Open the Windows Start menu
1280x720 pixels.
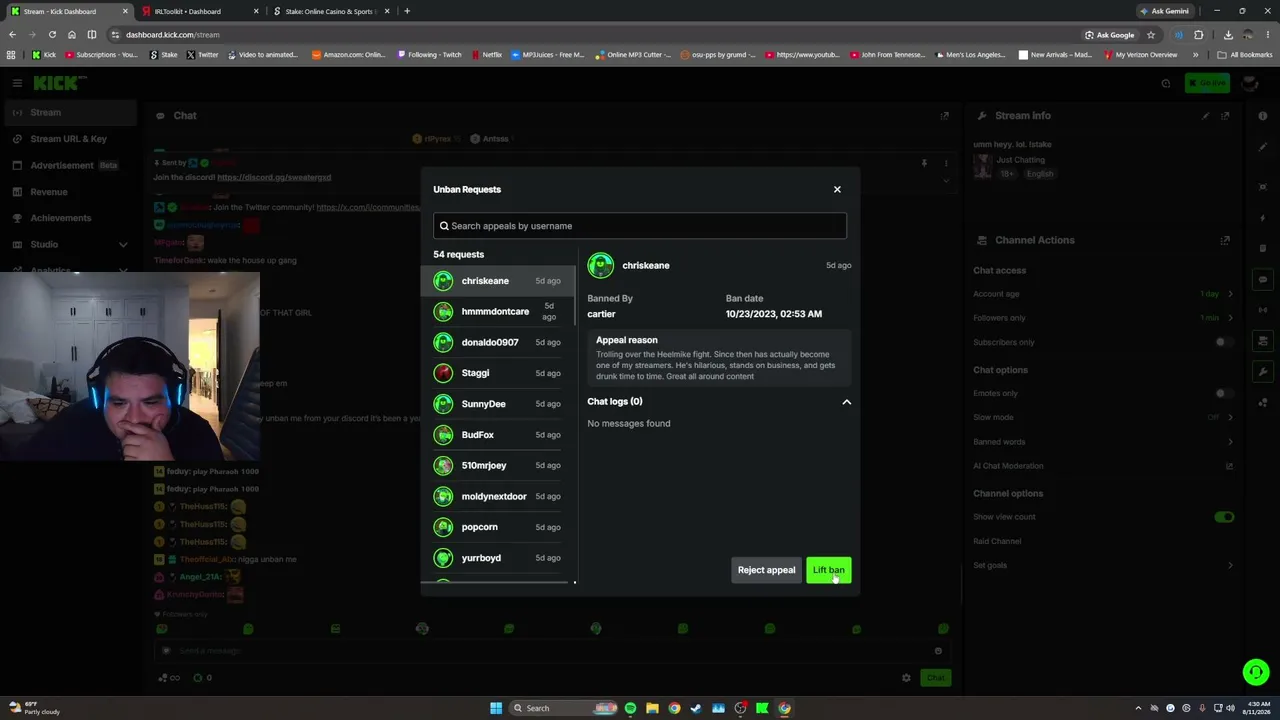coord(495,708)
